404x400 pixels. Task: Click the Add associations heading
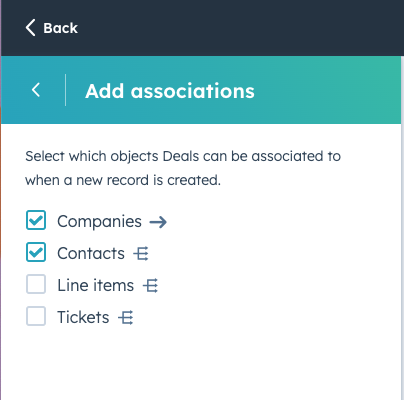point(170,91)
